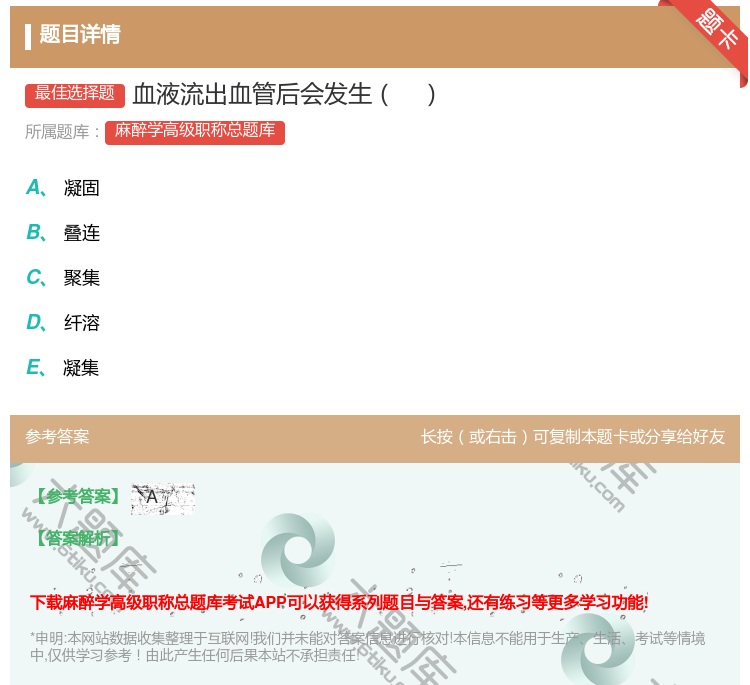This screenshot has width=750, height=685.
Task: Select answer option B 叠连
Action: pos(63,232)
